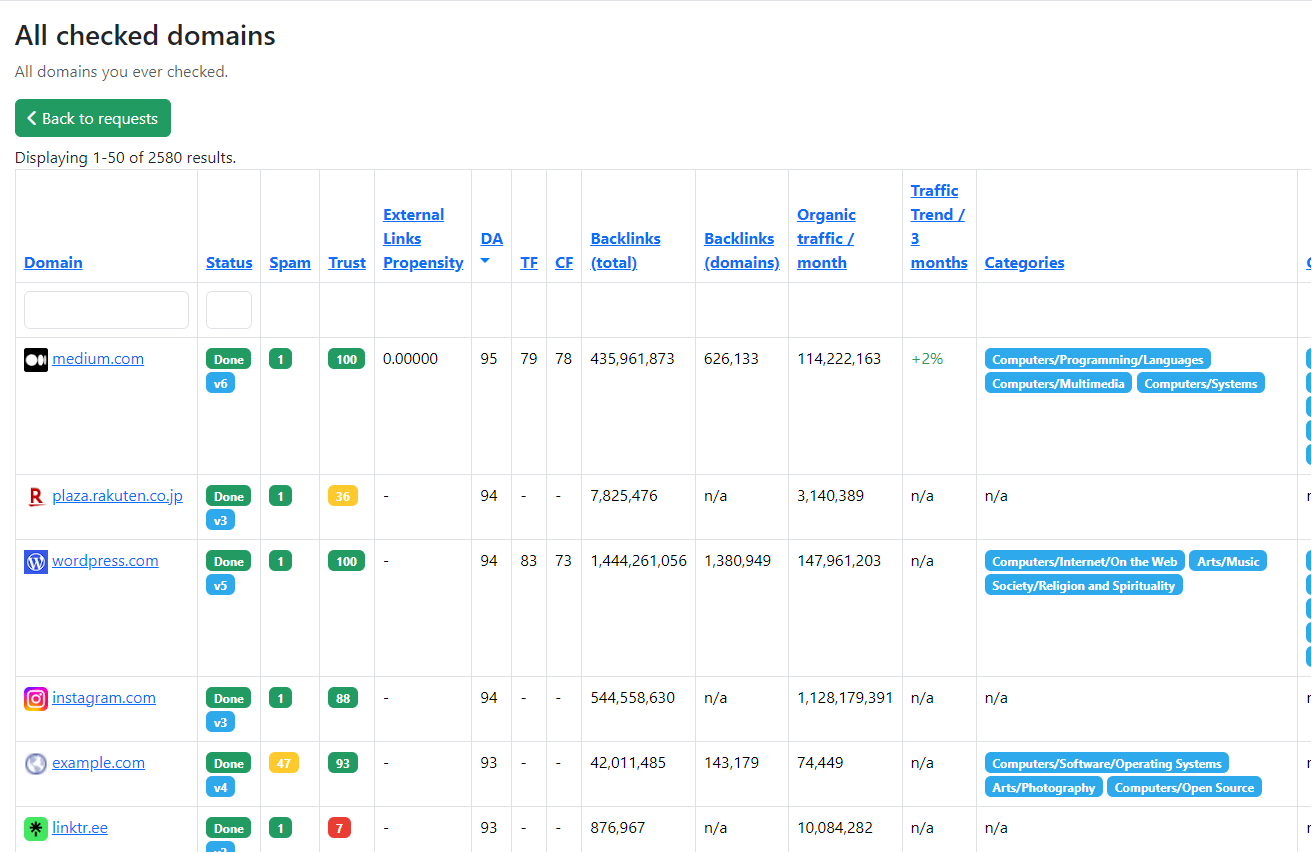Image resolution: width=1312 pixels, height=853 pixels.
Task: Select Computers/Software/Operating Systems tag
Action: coord(1107,763)
